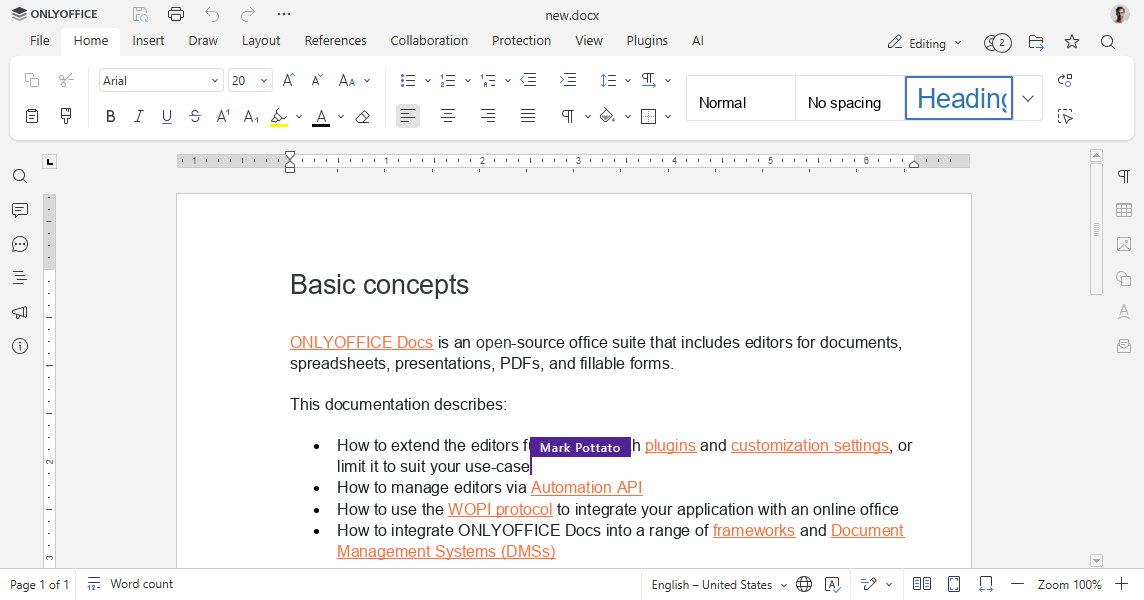
Task: Increase font size with the A-up icon
Action: coord(289,80)
